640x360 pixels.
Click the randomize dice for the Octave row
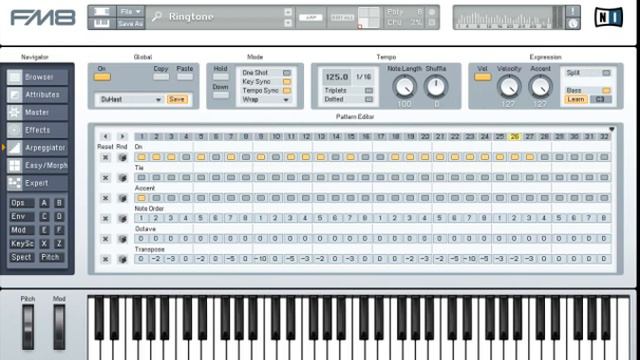click(x=122, y=239)
